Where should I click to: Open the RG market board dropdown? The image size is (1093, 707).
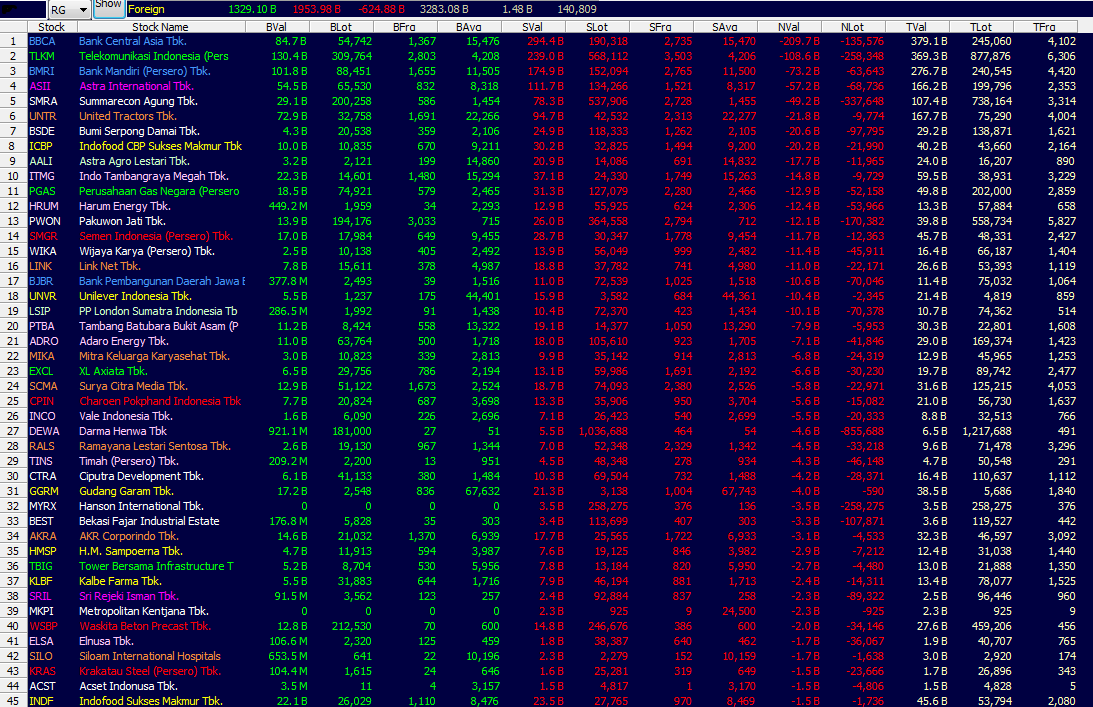point(69,10)
